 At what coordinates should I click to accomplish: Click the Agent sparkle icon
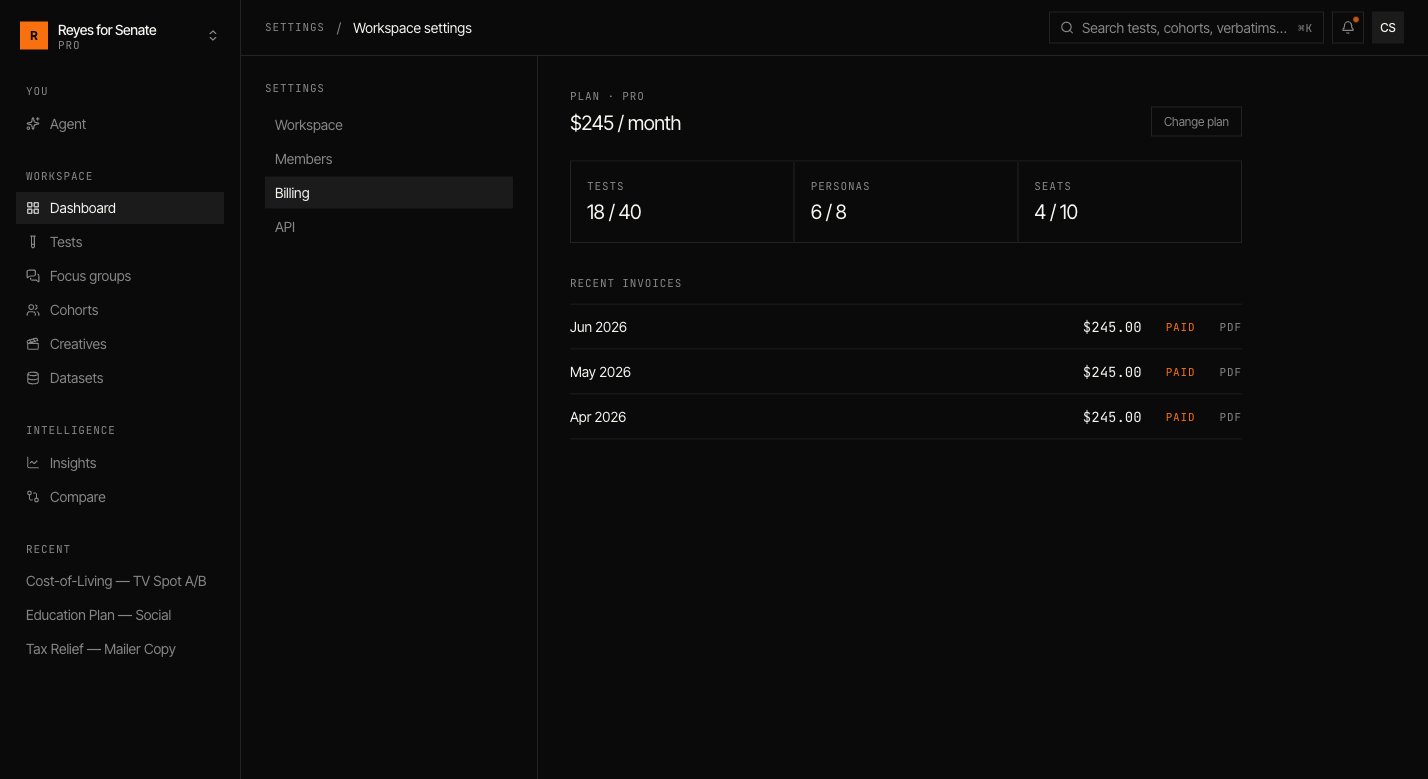(x=33, y=124)
